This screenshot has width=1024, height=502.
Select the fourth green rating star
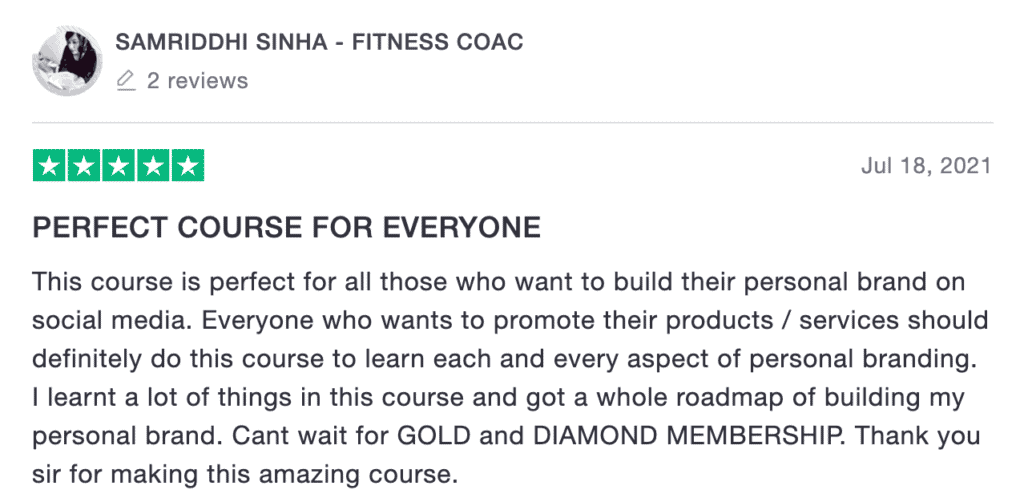[153, 165]
